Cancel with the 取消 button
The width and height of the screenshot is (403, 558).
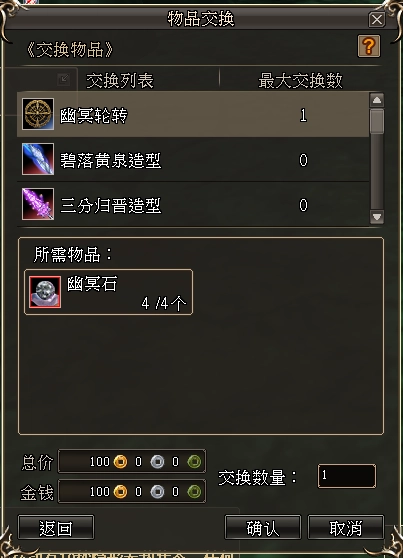point(346,527)
